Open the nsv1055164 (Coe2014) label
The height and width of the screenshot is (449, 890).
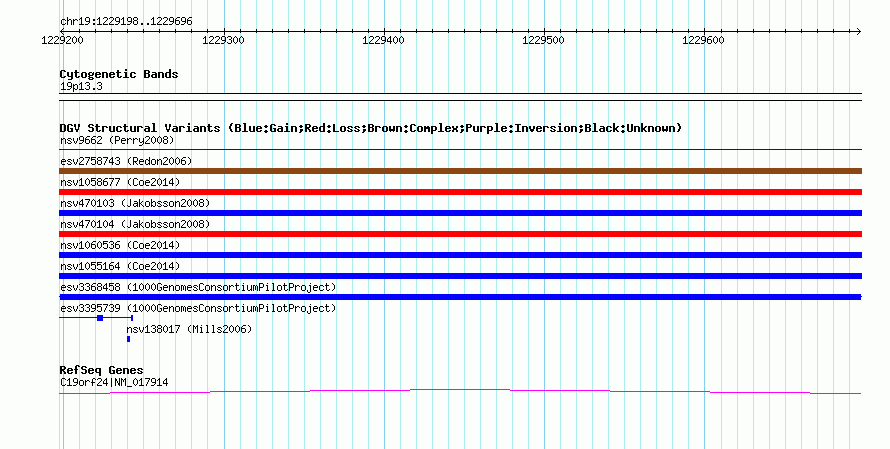point(120,266)
